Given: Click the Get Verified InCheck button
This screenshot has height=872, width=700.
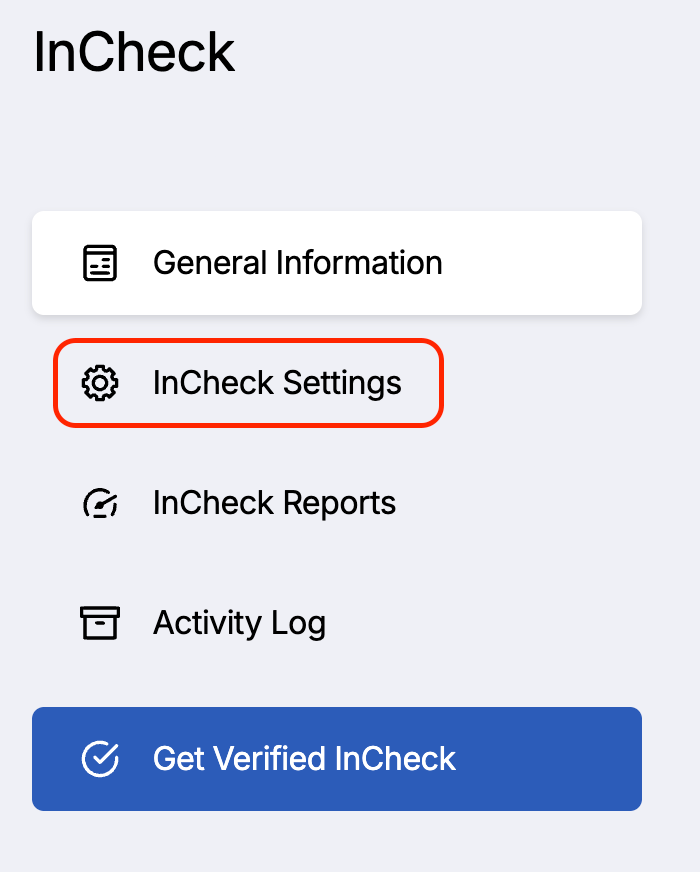Looking at the screenshot, I should 337,759.
